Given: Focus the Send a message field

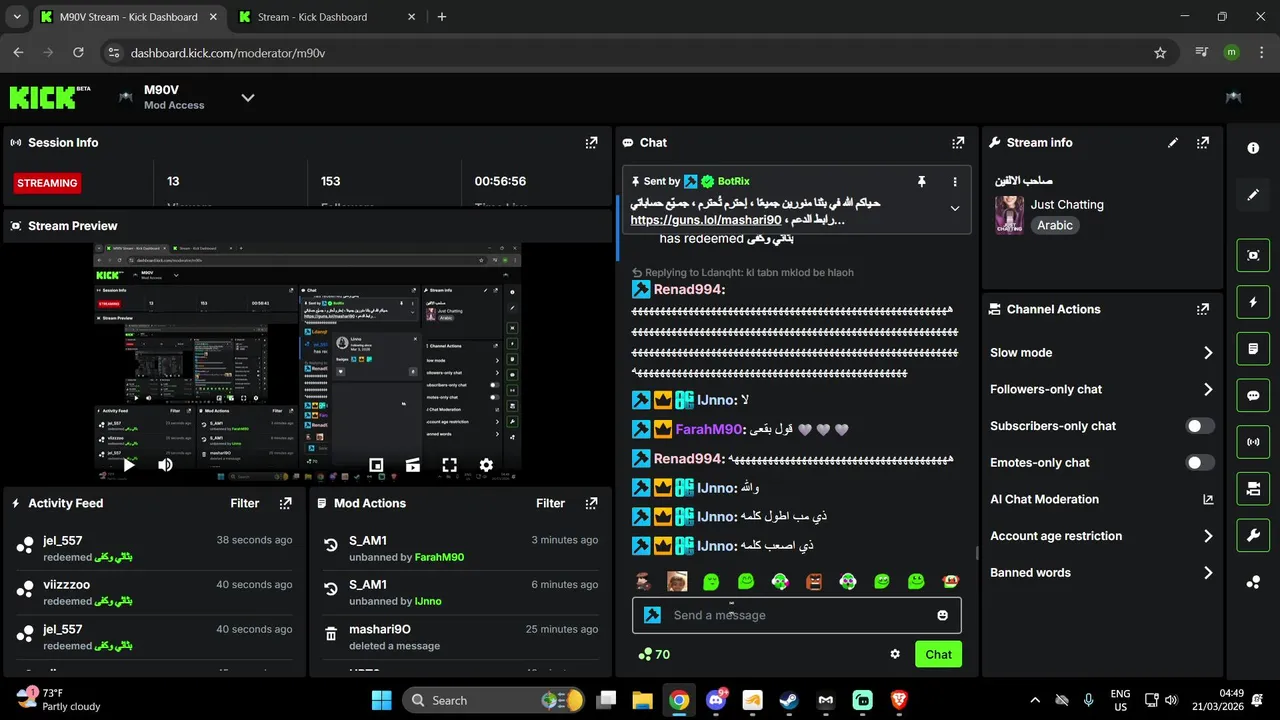Looking at the screenshot, I should click(x=797, y=615).
